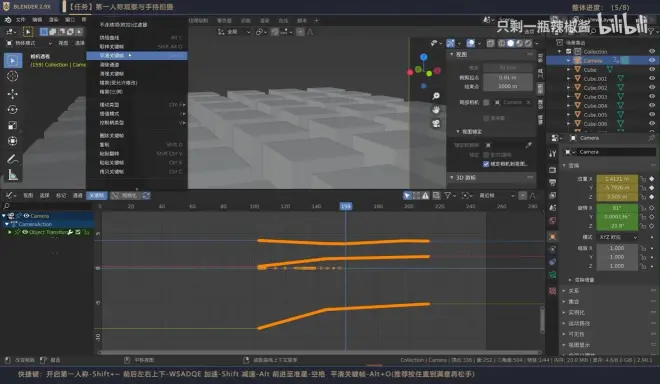660x384 pixels.
Task: Hide Cube.001 using its eye icon
Action: [652, 79]
